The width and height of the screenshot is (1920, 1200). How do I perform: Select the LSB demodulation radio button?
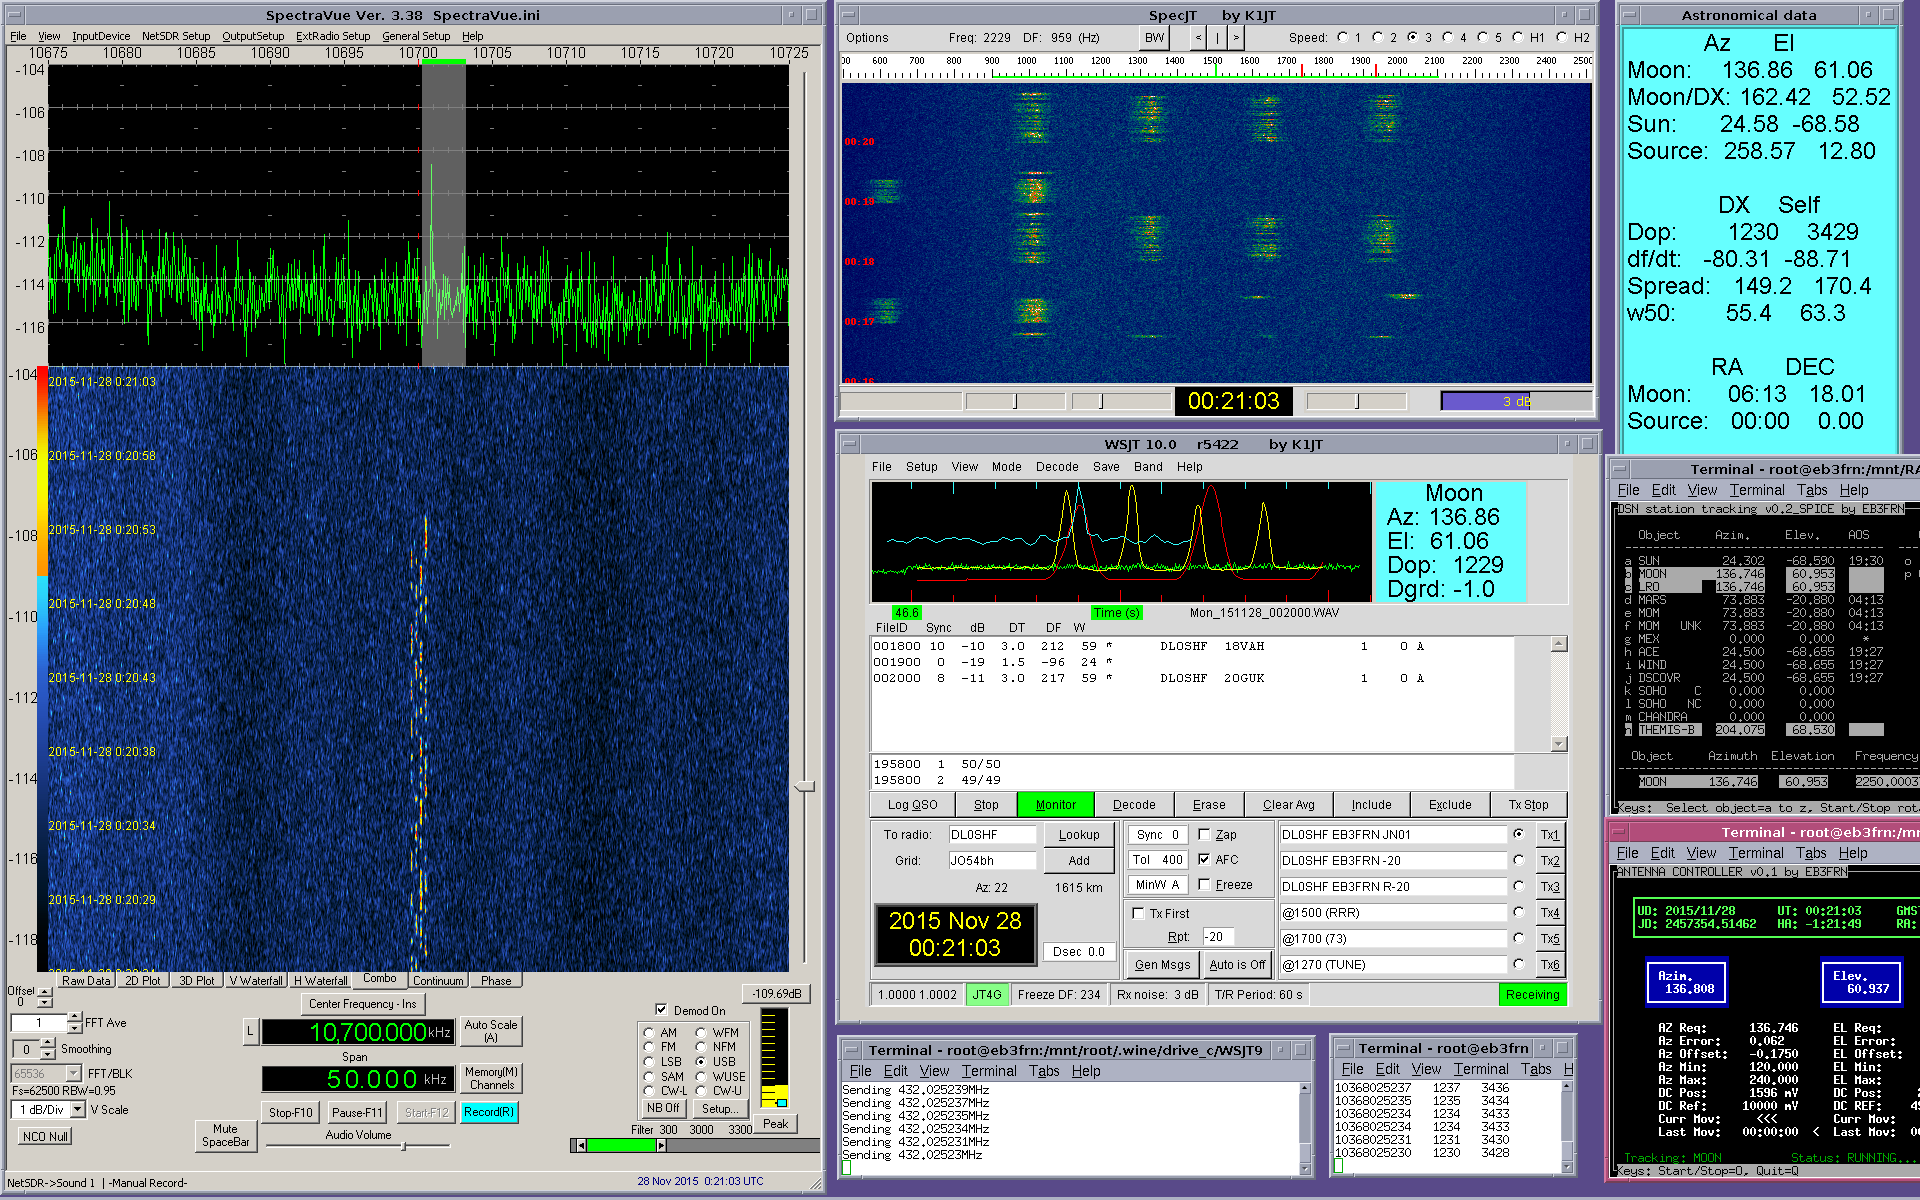point(649,1062)
